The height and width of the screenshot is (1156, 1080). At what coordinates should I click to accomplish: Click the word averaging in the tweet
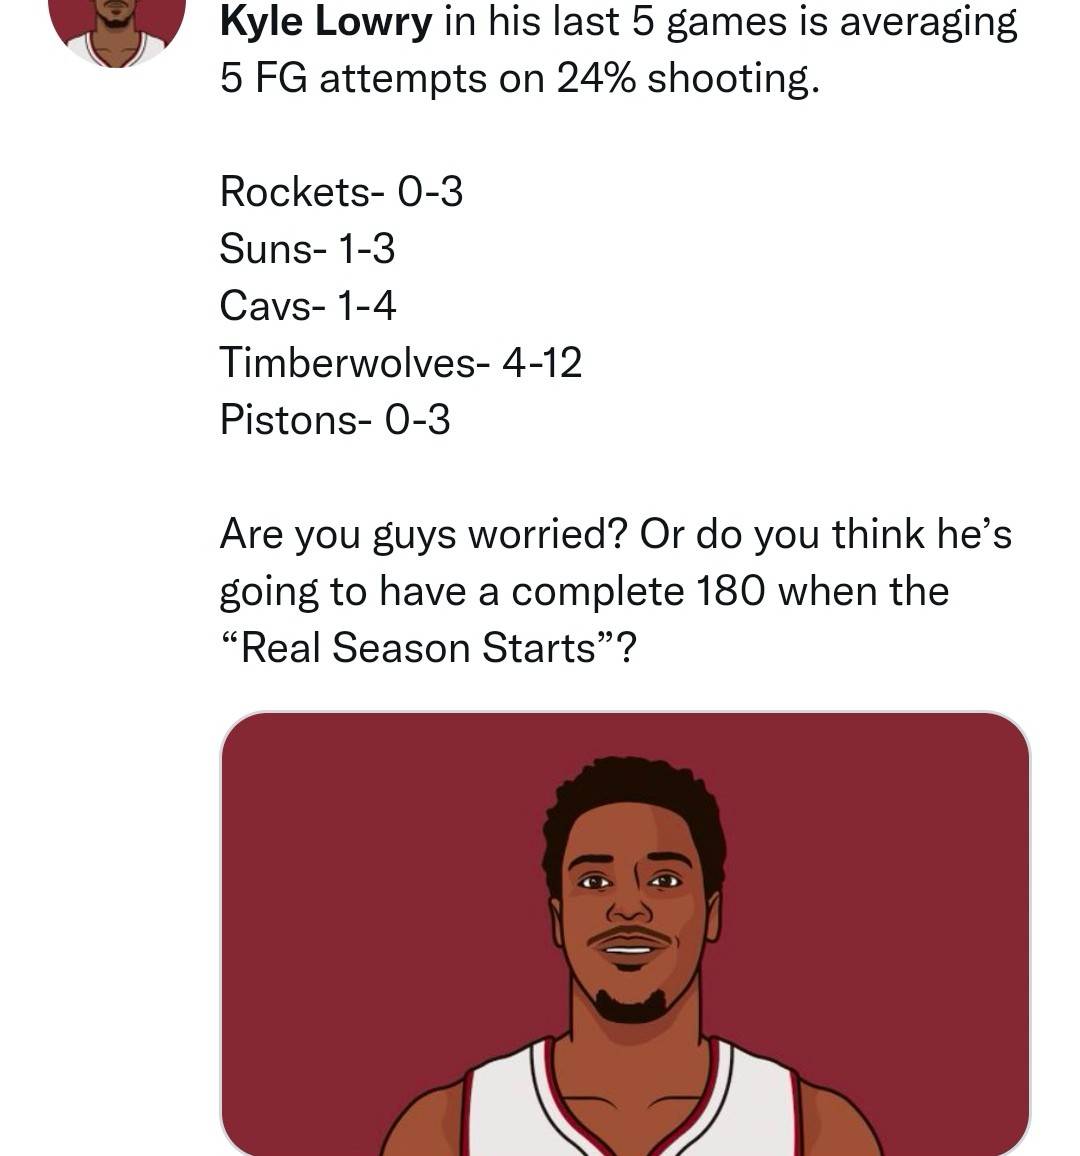coord(928,21)
